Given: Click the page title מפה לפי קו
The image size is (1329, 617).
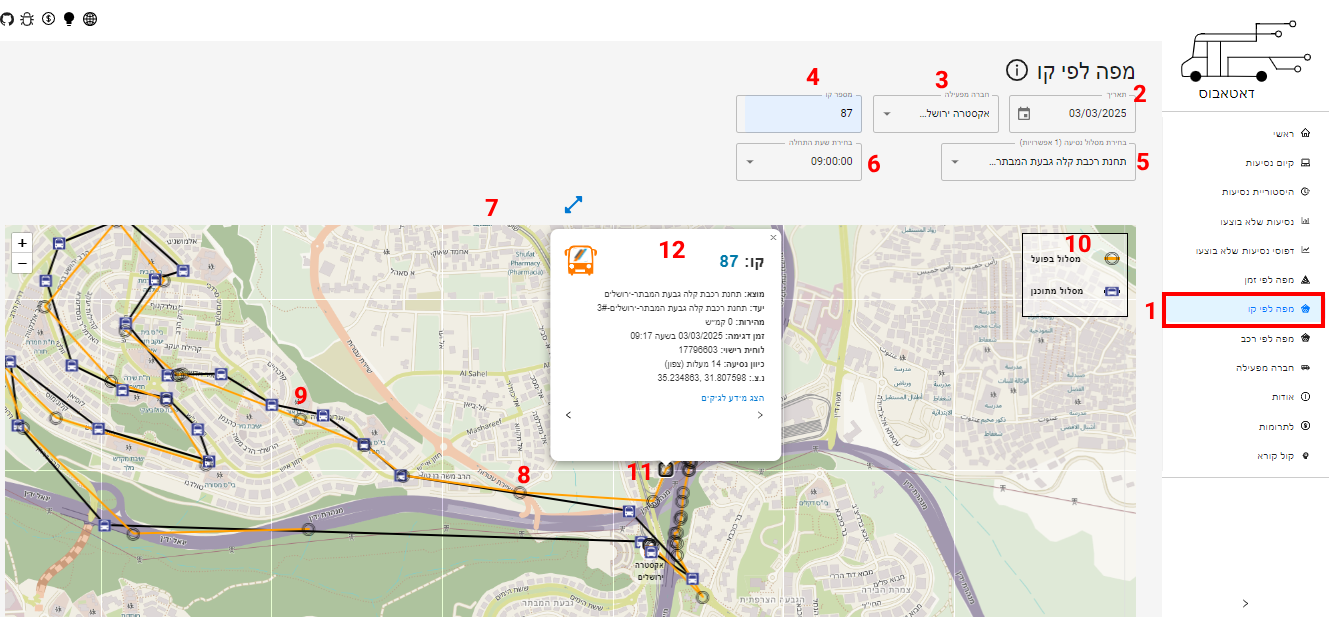Looking at the screenshot, I should pos(1086,71).
